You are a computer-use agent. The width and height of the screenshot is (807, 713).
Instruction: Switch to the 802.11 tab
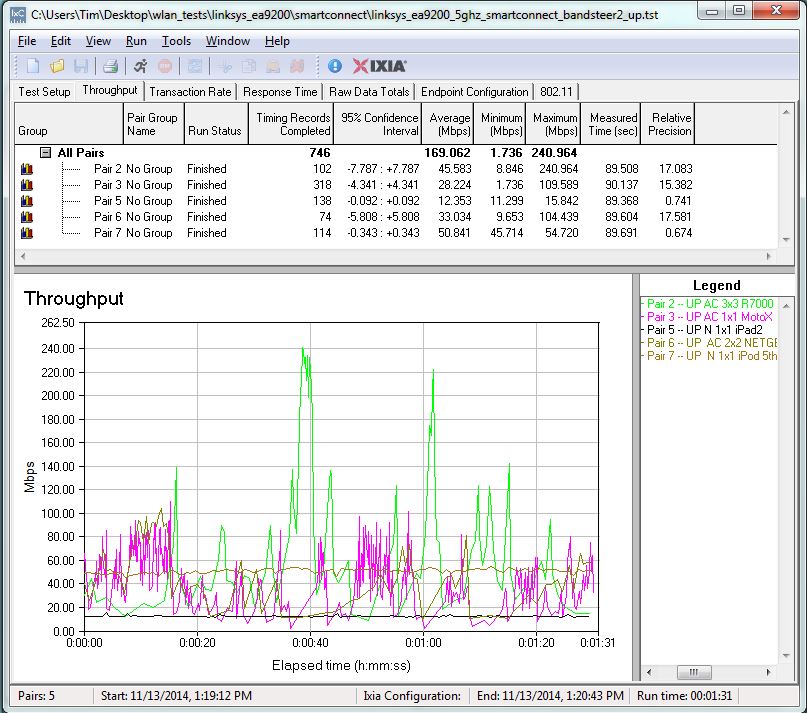556,92
